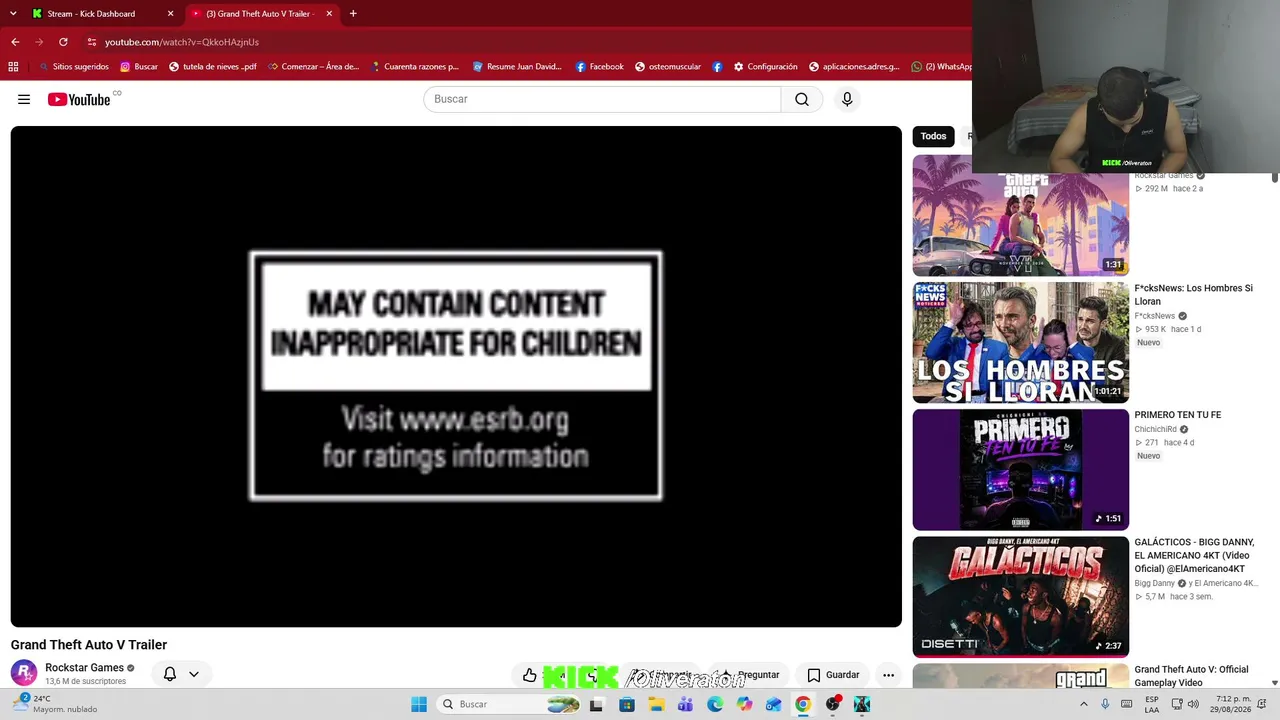1280x720 pixels.
Task: Open Copilot from the taskbar
Action: coord(744,704)
